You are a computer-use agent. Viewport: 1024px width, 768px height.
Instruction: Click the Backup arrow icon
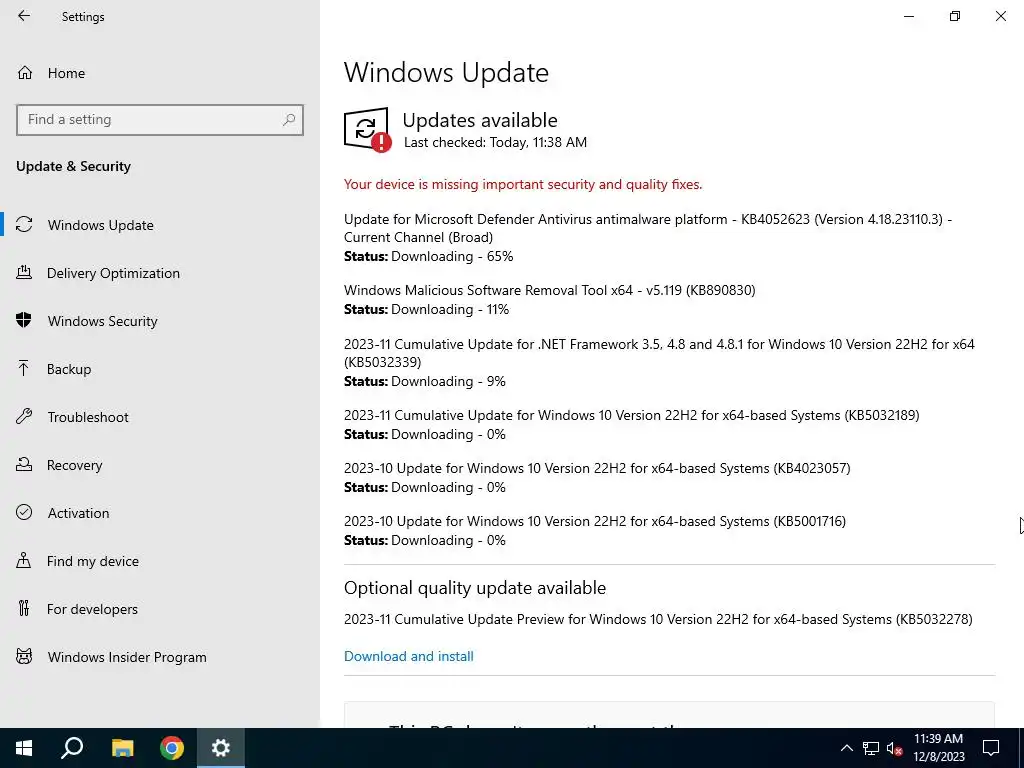pos(24,368)
